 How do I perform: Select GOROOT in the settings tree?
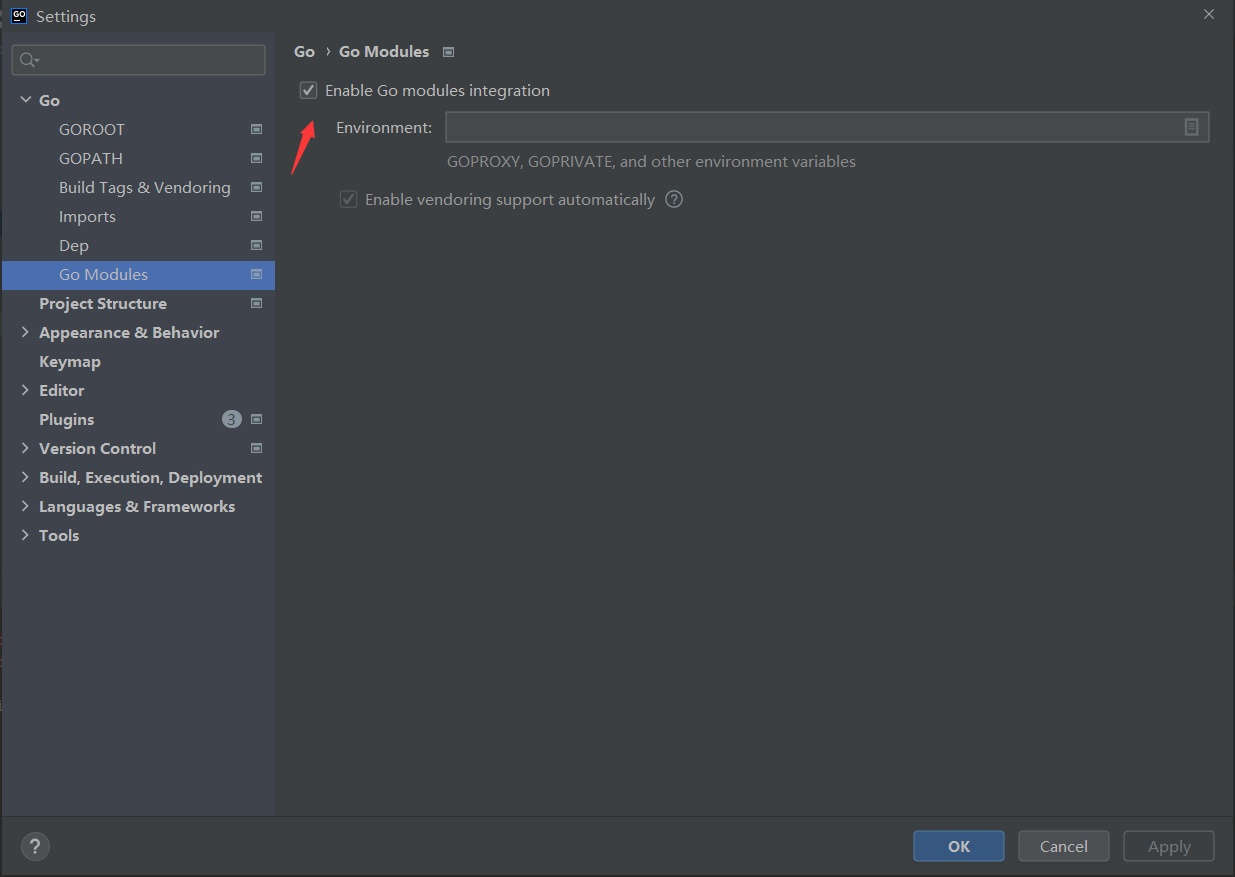[92, 129]
